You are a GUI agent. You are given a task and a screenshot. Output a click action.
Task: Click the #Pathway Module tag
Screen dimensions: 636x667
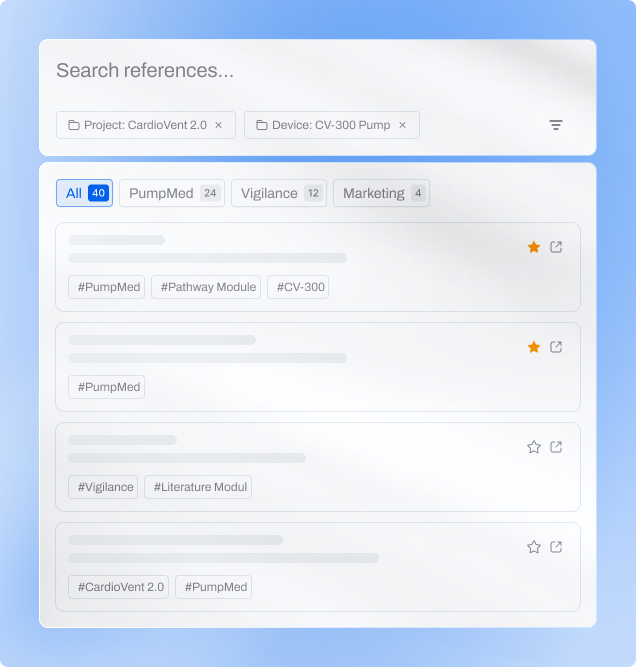click(x=206, y=287)
